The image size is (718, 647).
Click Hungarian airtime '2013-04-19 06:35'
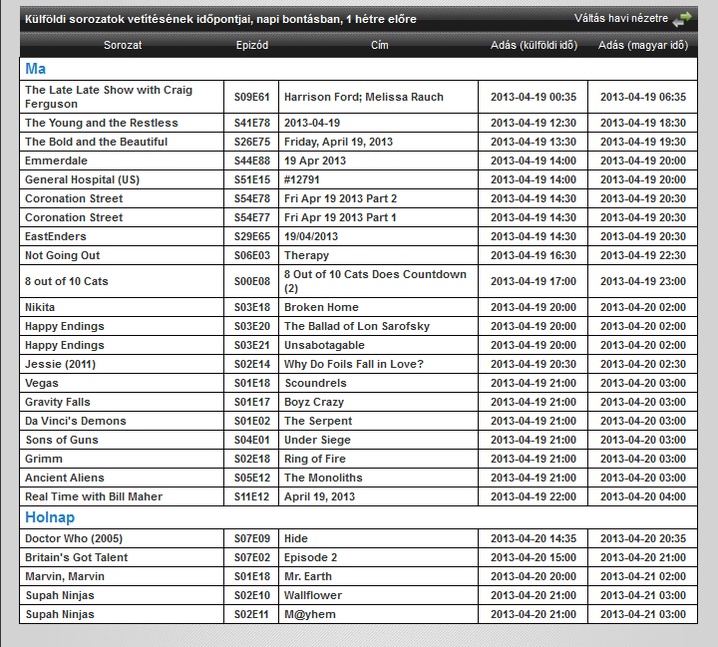tap(643, 97)
